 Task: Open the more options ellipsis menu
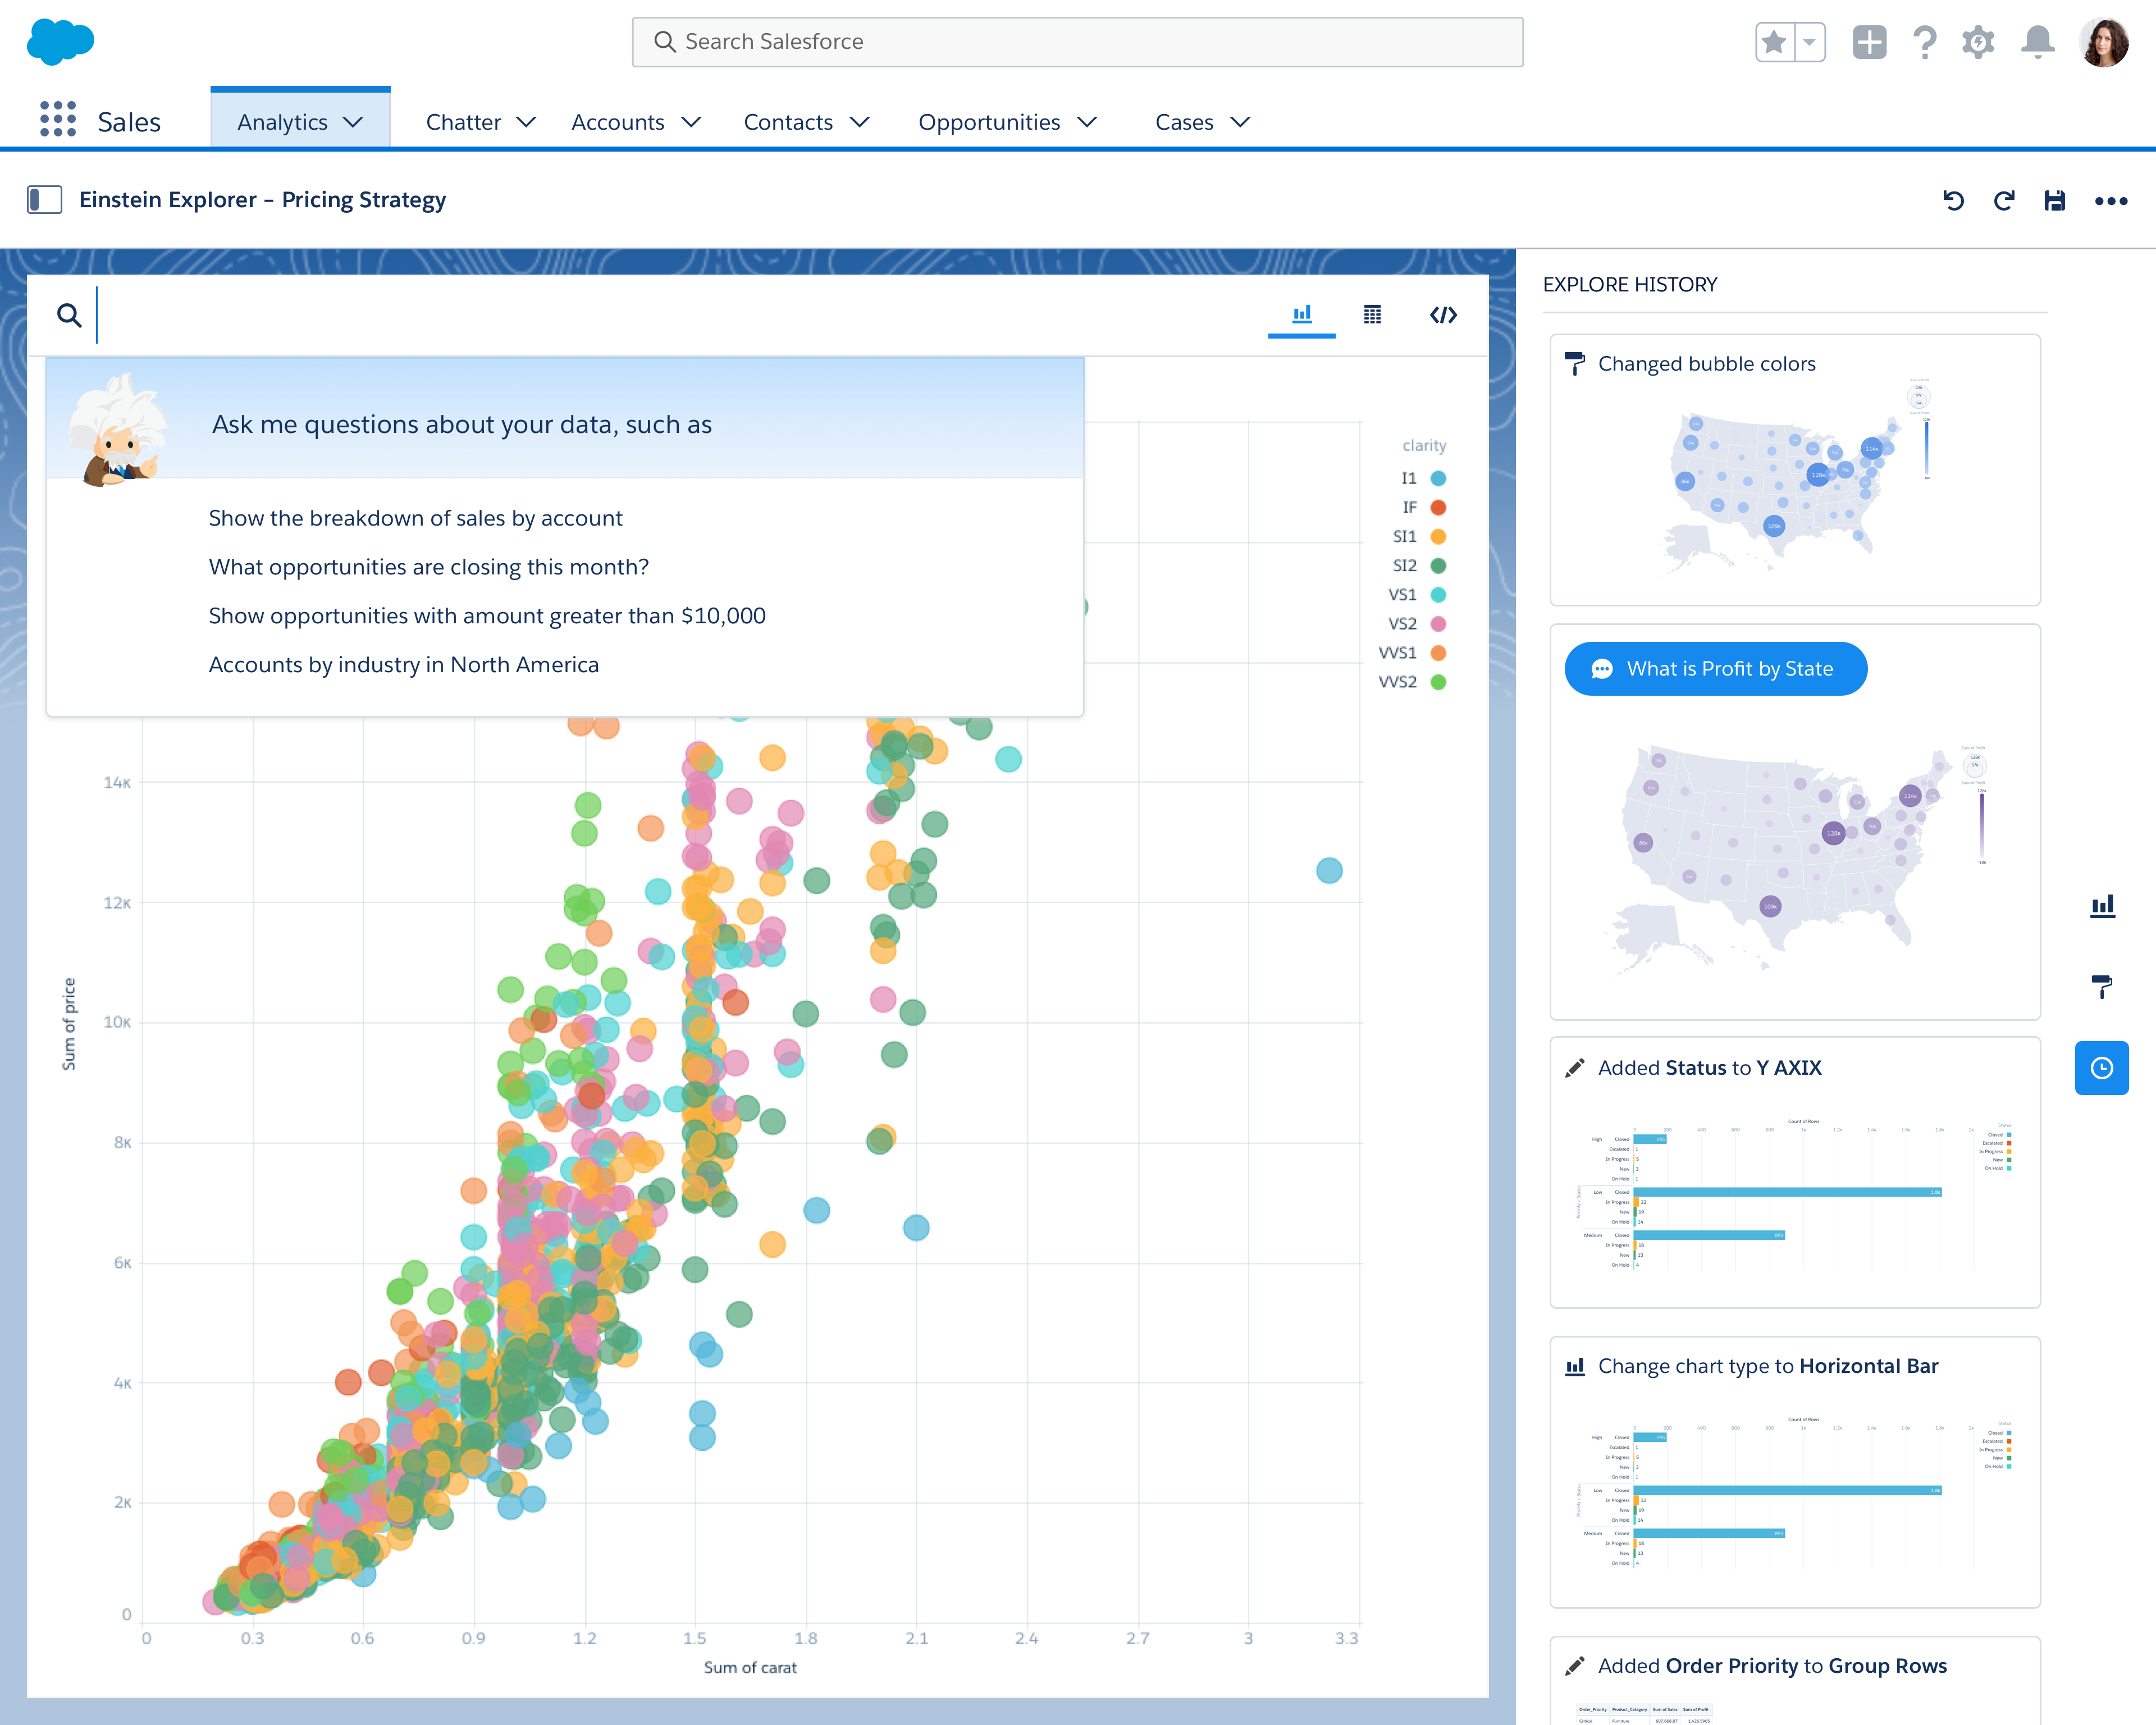(2111, 201)
